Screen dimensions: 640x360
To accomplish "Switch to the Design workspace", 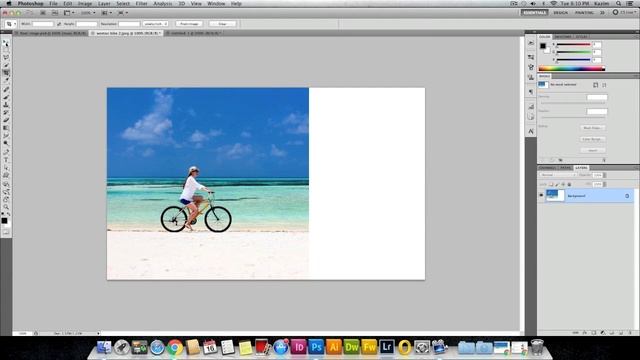I will [560, 13].
